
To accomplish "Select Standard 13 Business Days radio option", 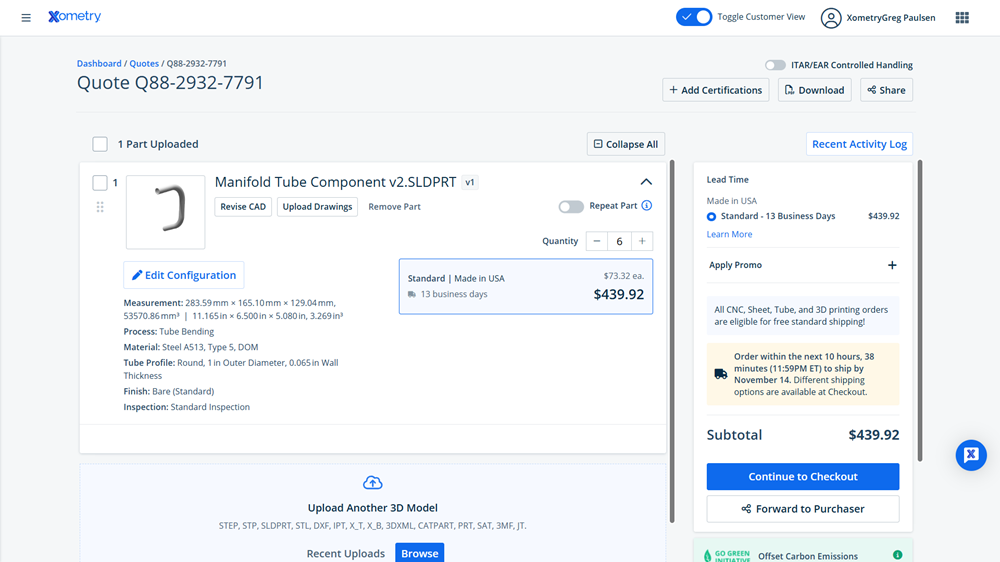I will tap(711, 216).
